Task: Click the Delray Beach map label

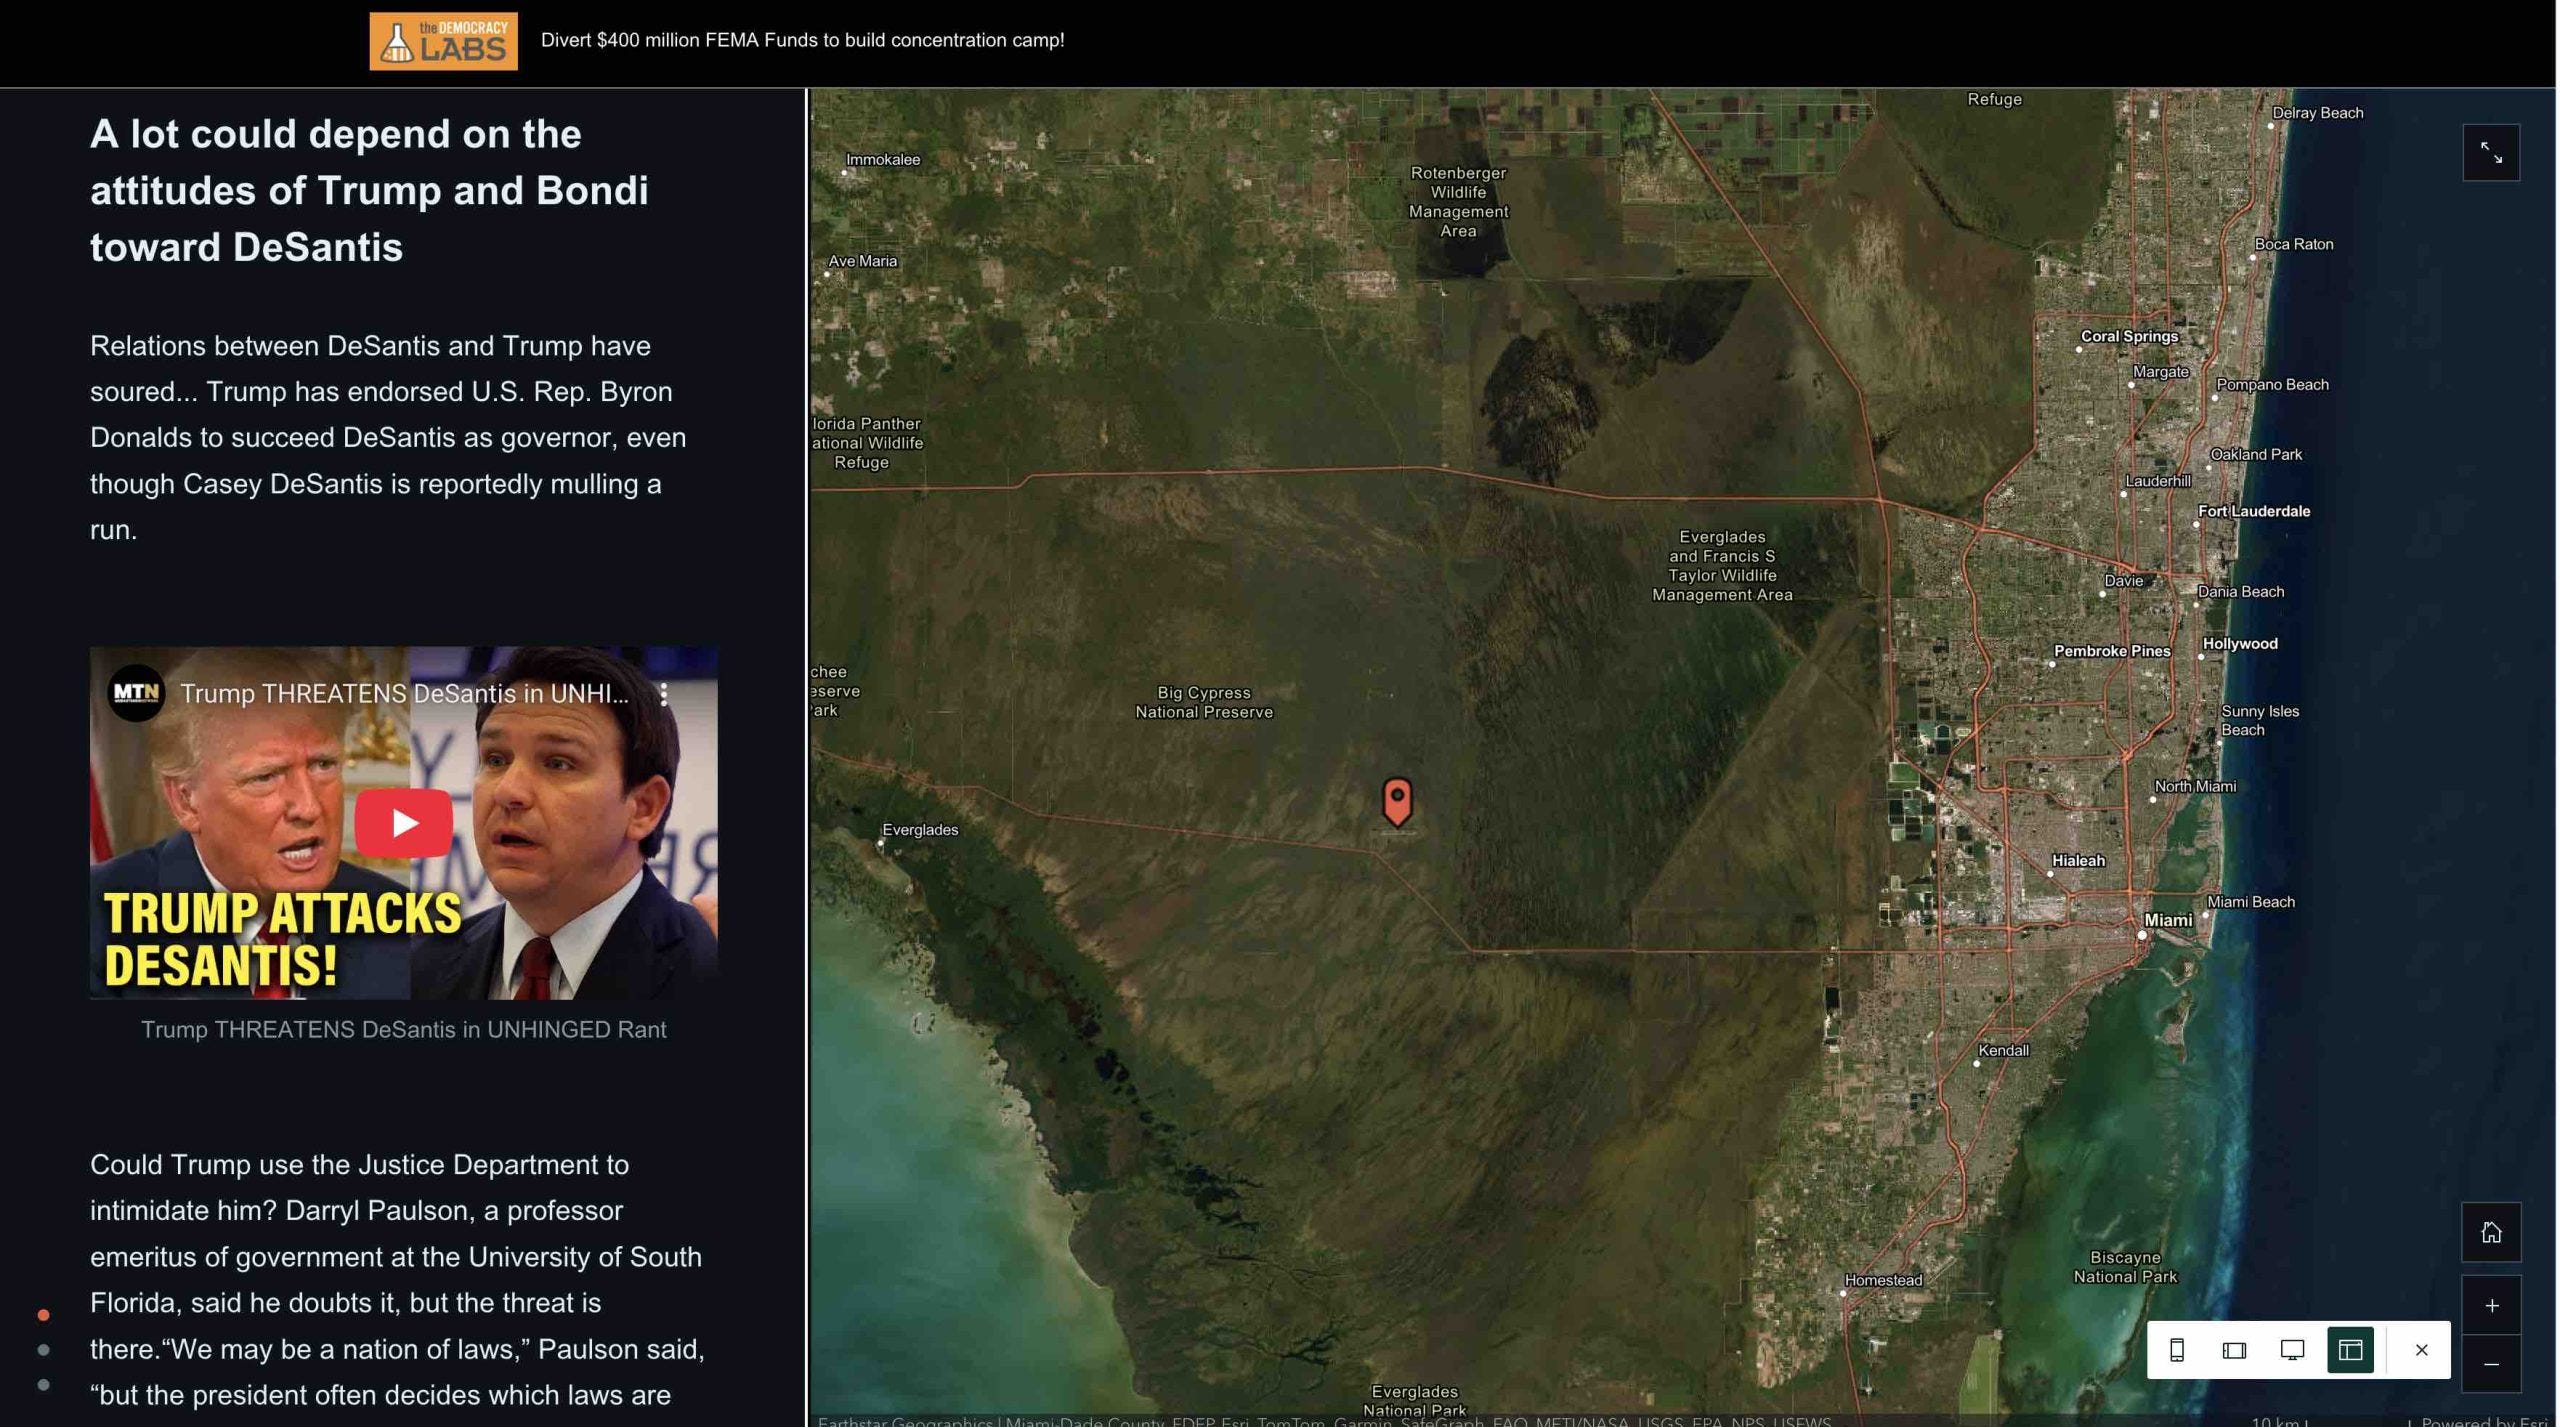Action: pos(2318,113)
